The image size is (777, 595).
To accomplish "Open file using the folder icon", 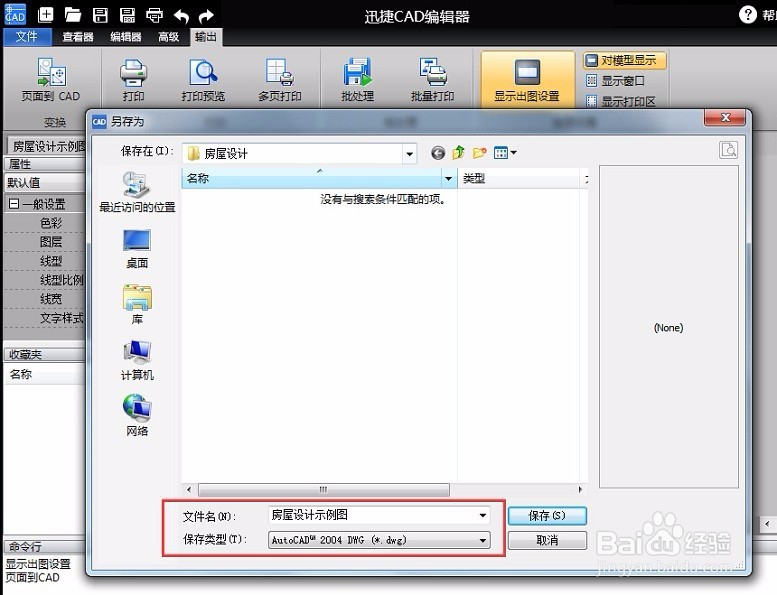I will click(x=73, y=15).
